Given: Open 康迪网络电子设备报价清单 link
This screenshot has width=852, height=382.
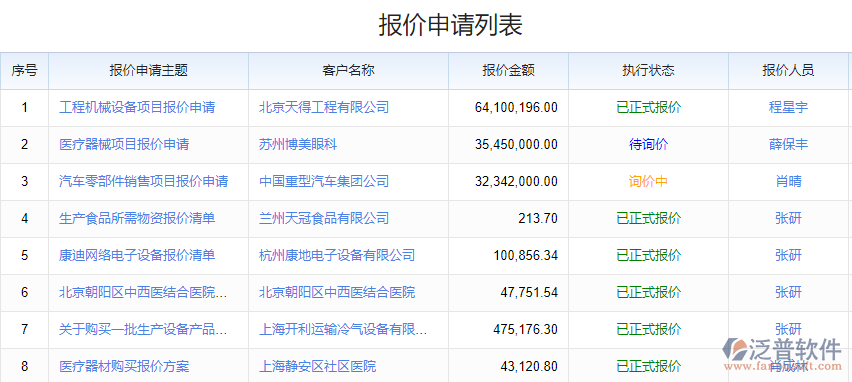Looking at the screenshot, I should coord(137,255).
